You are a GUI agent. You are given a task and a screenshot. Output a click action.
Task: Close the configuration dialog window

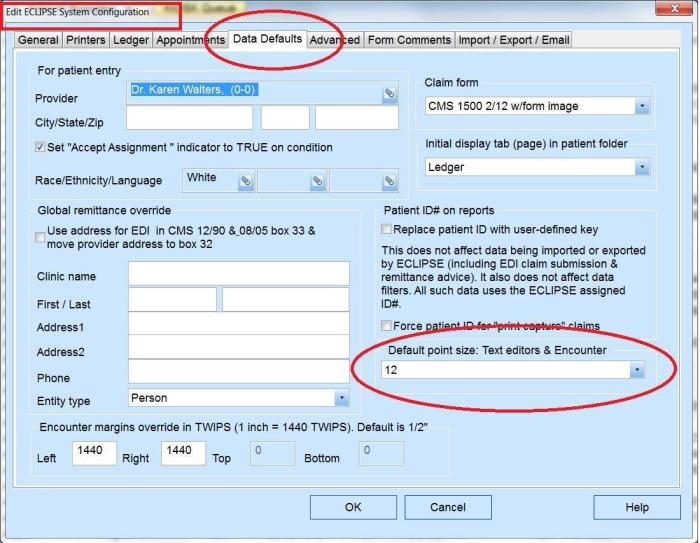[x=674, y=8]
